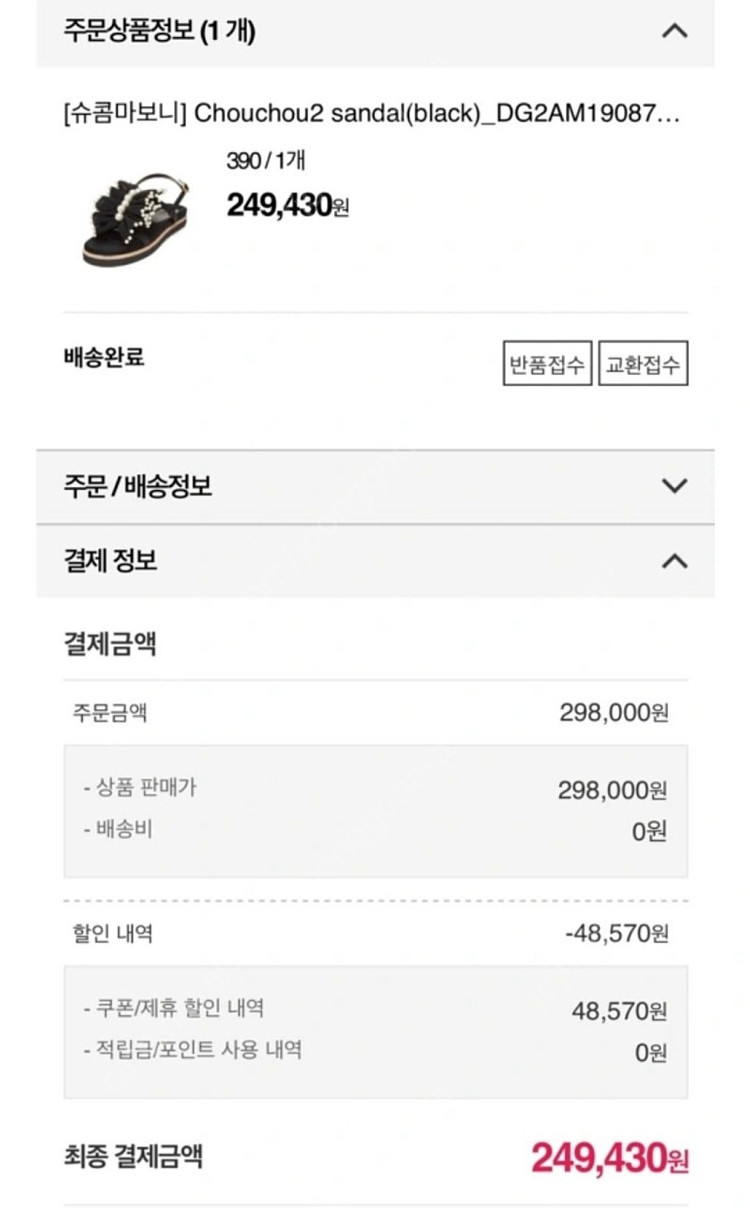Open the Chouchou2 sandal product title

[x=371, y=113]
